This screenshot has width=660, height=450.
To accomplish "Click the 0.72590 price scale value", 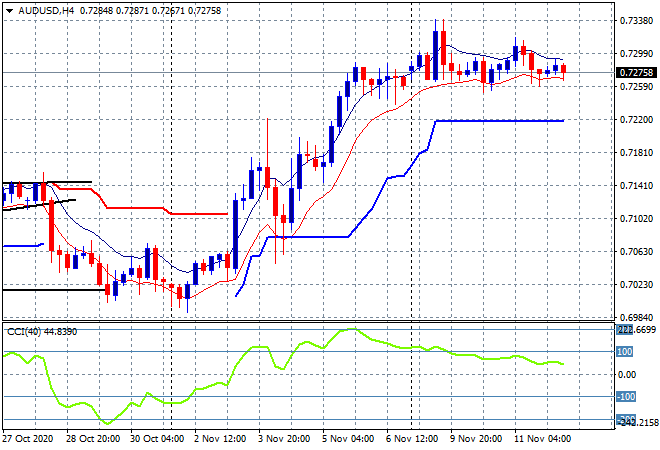I will (x=636, y=86).
